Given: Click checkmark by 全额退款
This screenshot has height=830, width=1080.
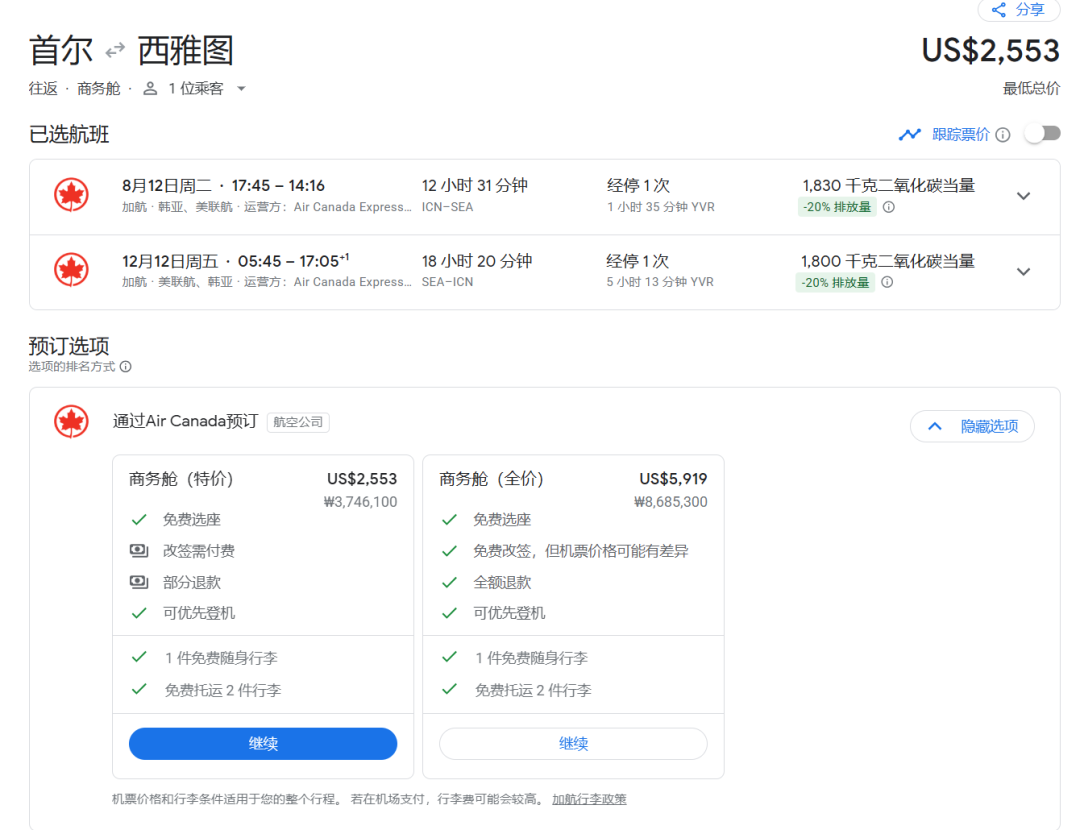Looking at the screenshot, I should (449, 582).
